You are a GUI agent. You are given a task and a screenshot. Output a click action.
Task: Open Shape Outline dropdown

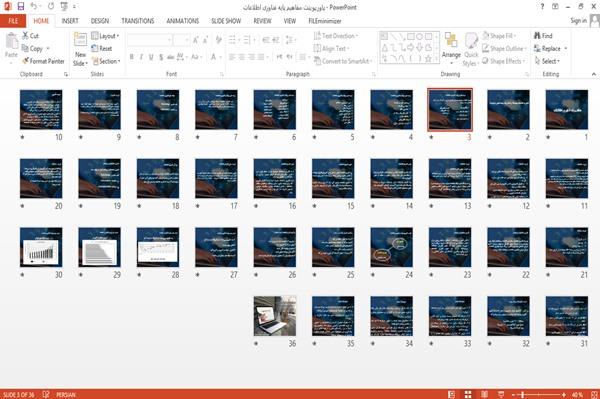point(505,48)
